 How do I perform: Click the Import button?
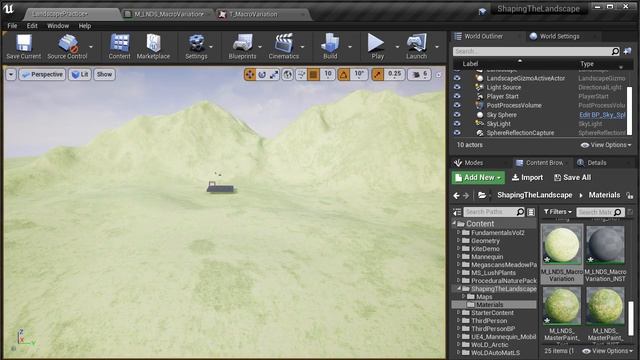[527, 178]
